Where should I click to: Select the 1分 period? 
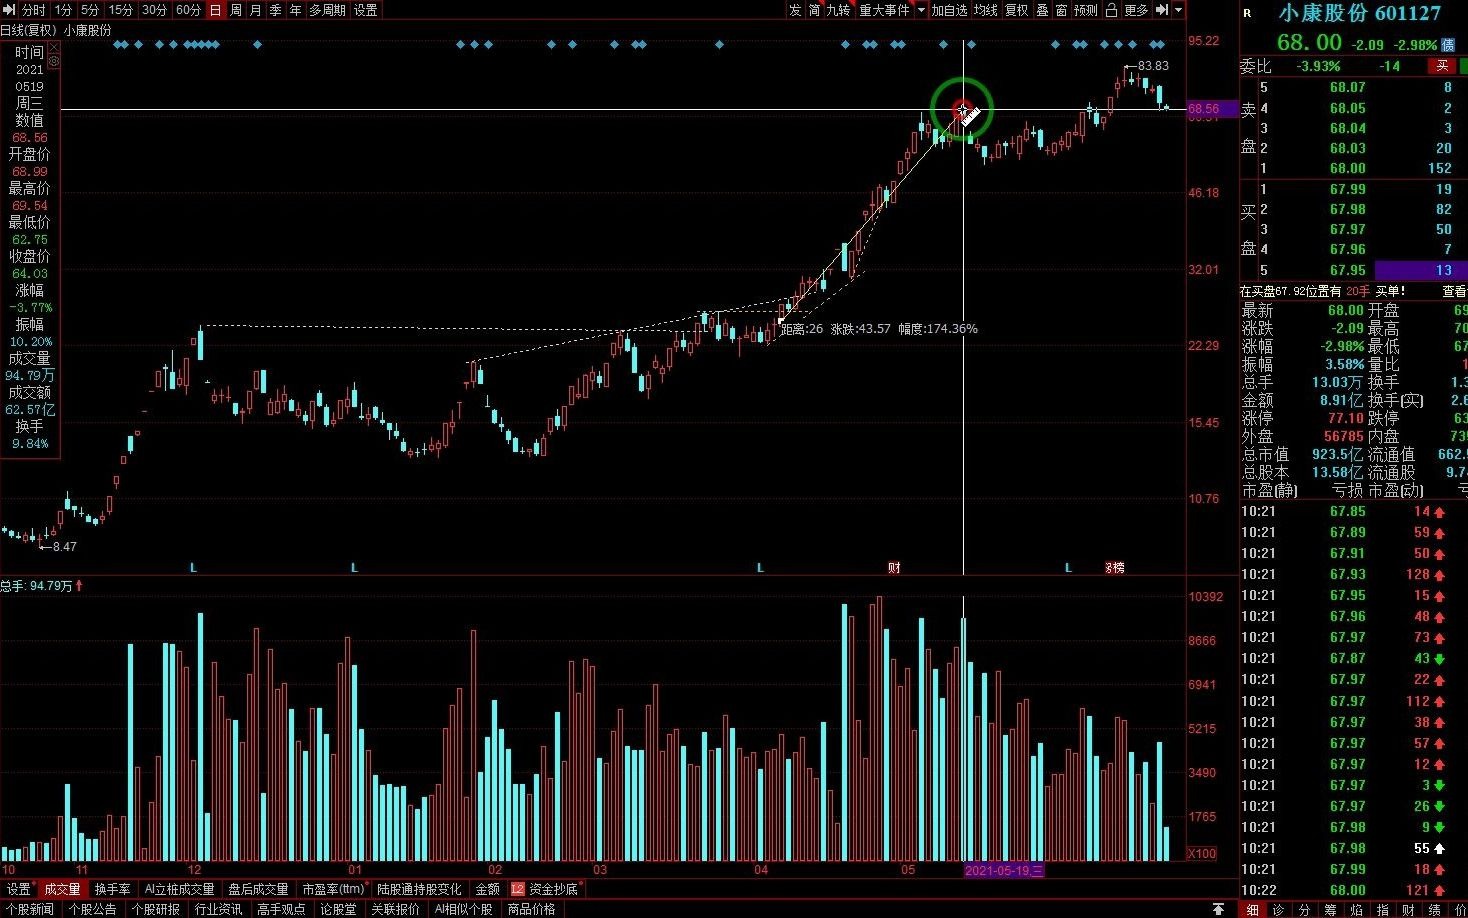(x=63, y=10)
